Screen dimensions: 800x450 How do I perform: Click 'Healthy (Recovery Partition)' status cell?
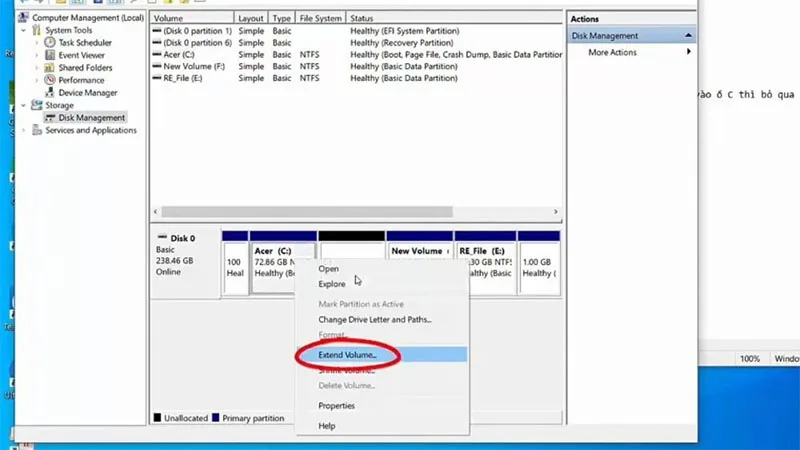coord(402,42)
